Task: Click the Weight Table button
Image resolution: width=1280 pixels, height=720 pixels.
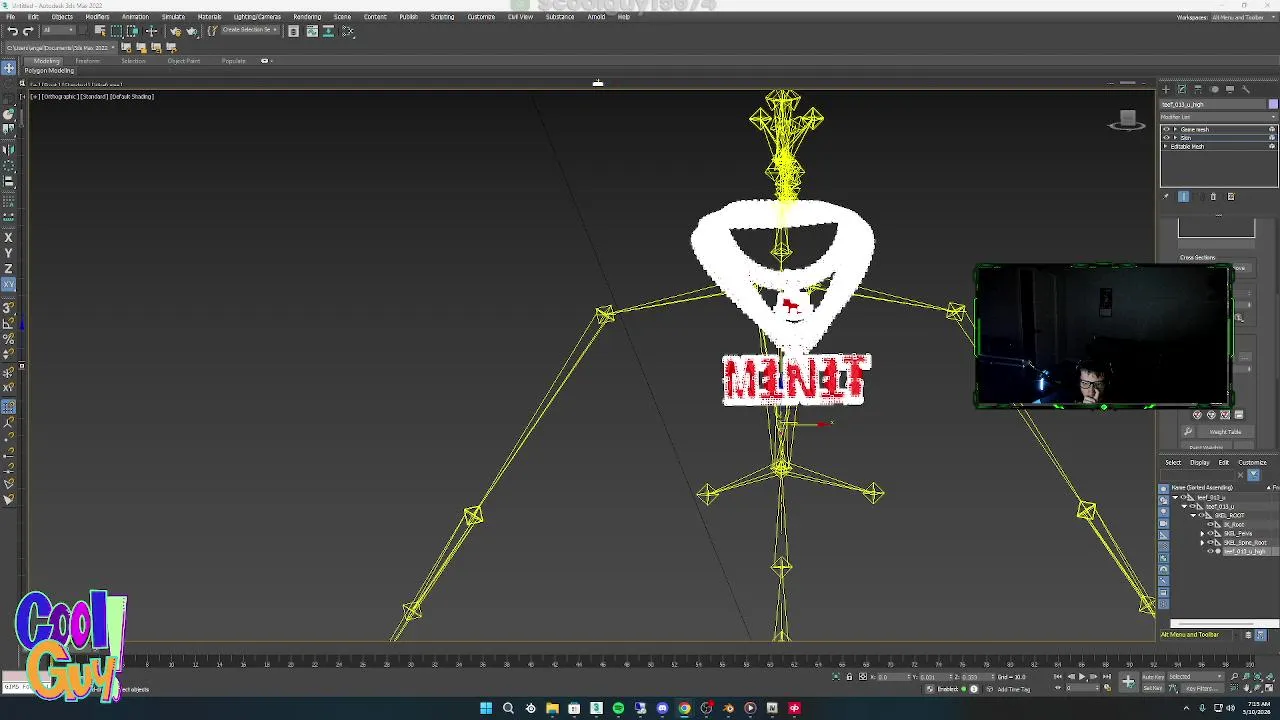Action: [x=1225, y=432]
